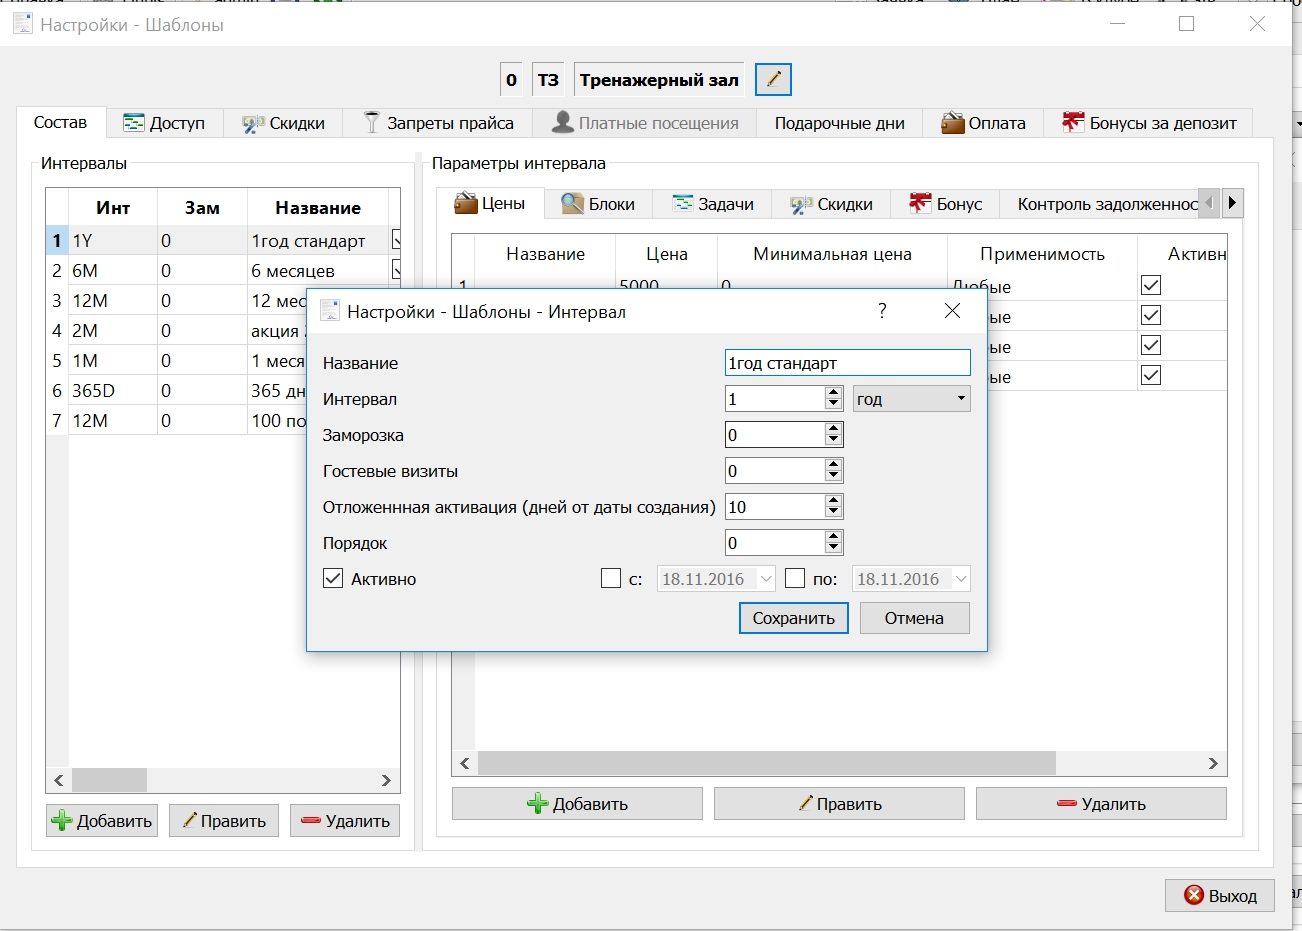Open Бонусы за депозит tab gift icon
Image resolution: width=1302 pixels, height=931 pixels.
click(1073, 123)
